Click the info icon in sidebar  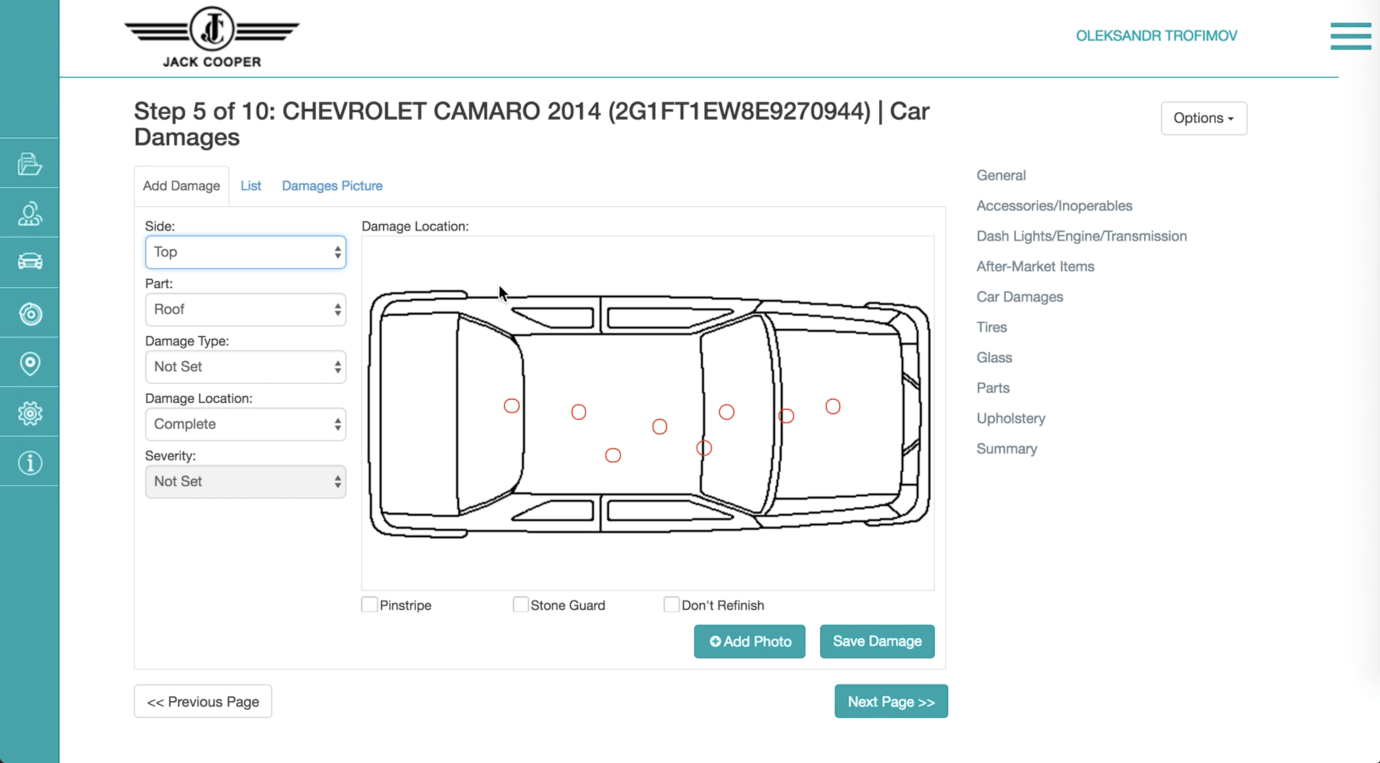pyautogui.click(x=30, y=463)
